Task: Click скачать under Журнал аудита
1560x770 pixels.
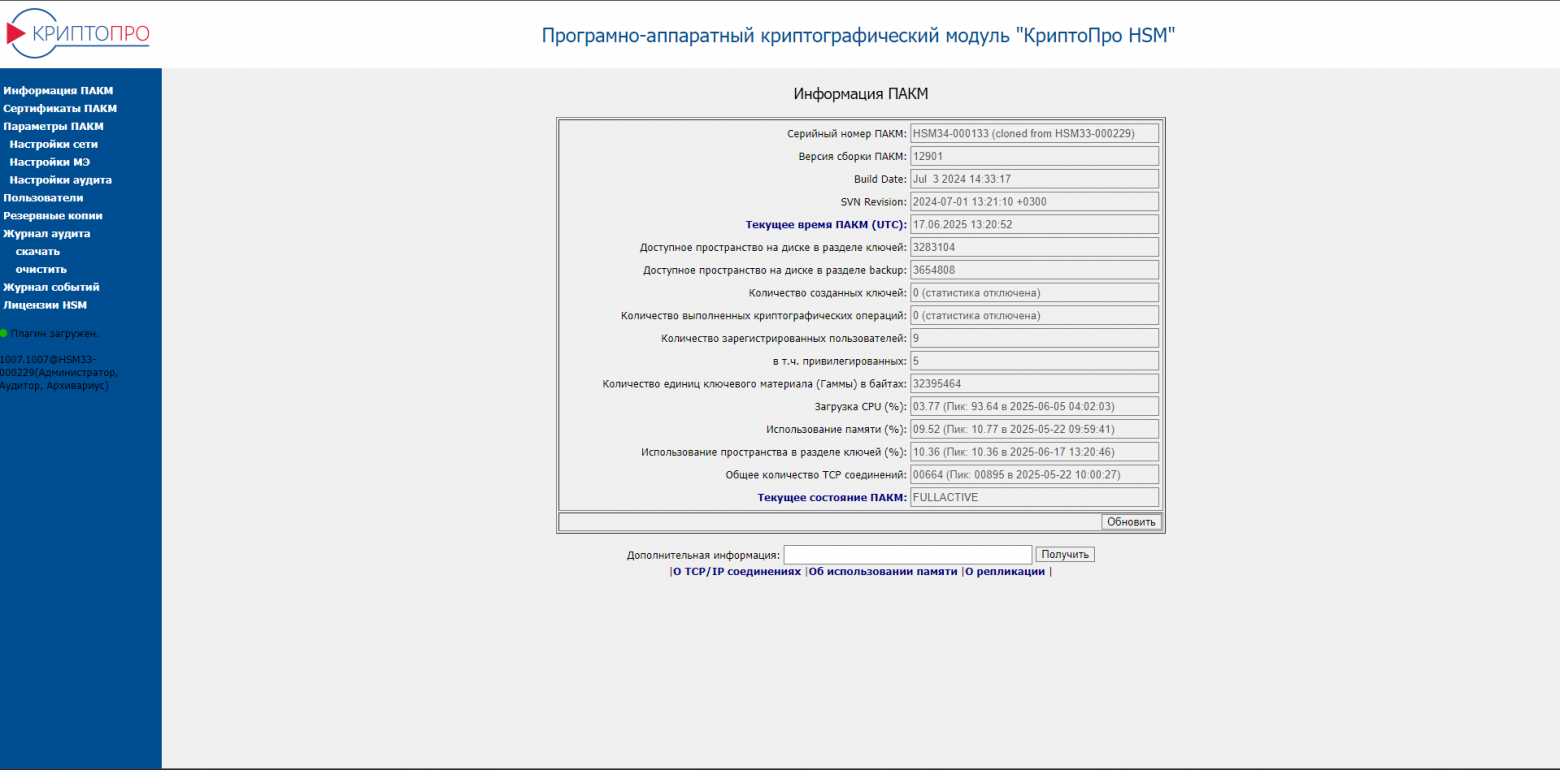Action: tap(37, 251)
